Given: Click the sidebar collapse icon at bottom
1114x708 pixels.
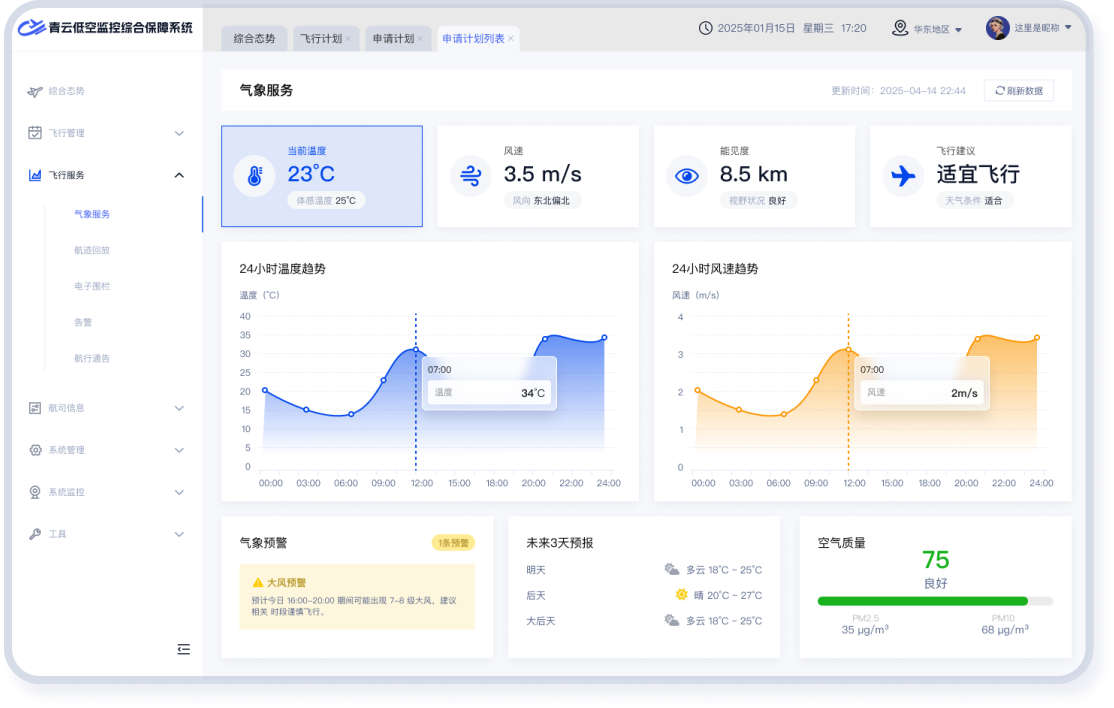Looking at the screenshot, I should coord(183,649).
